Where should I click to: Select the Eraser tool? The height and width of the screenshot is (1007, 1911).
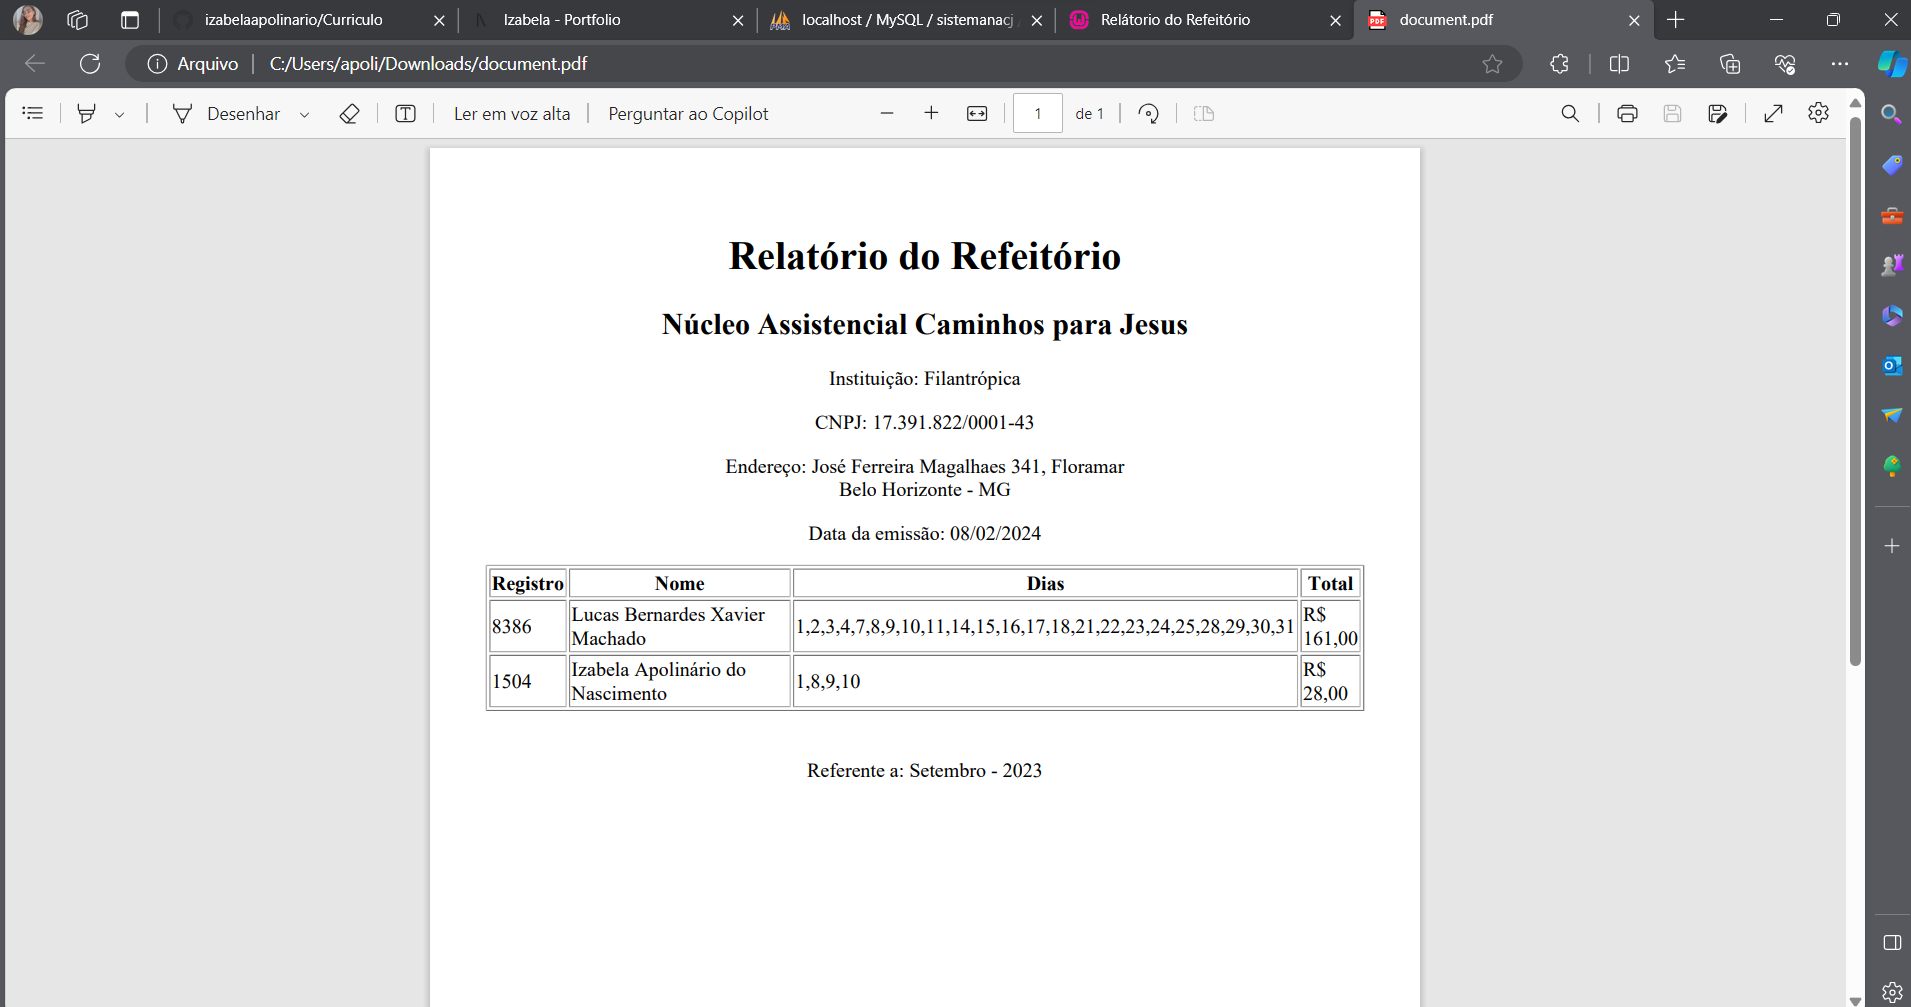349,113
